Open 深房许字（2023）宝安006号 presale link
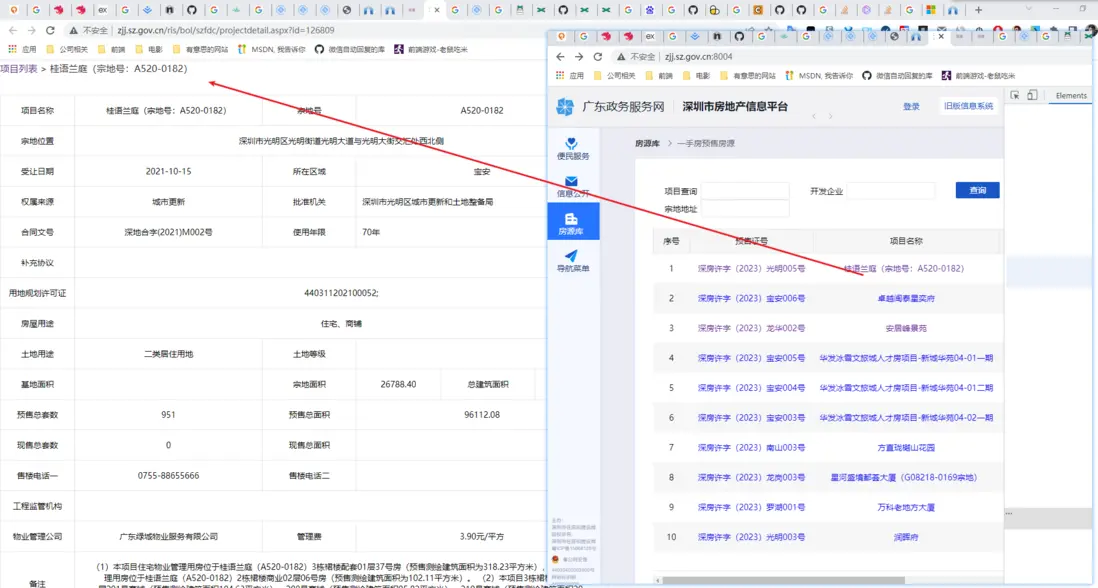 pos(751,298)
